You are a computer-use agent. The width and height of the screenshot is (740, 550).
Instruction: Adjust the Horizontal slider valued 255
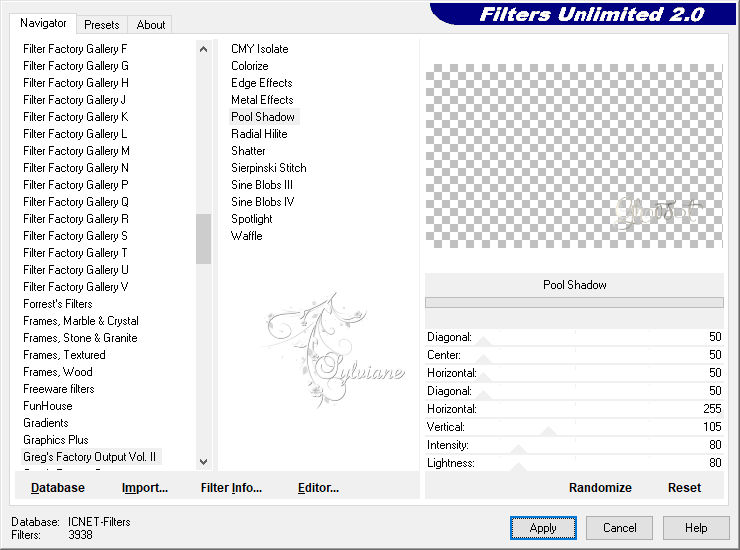(574, 409)
